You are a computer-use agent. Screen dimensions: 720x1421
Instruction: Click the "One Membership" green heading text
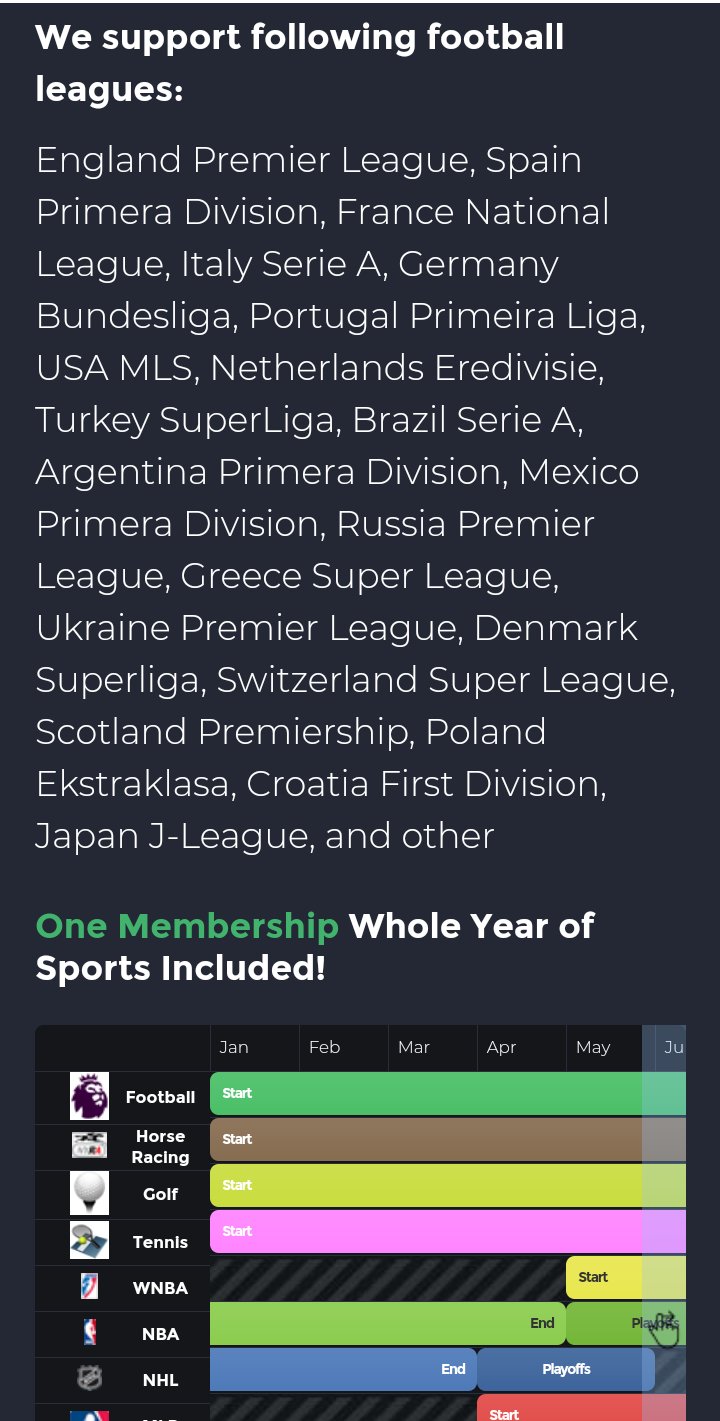[x=187, y=926]
